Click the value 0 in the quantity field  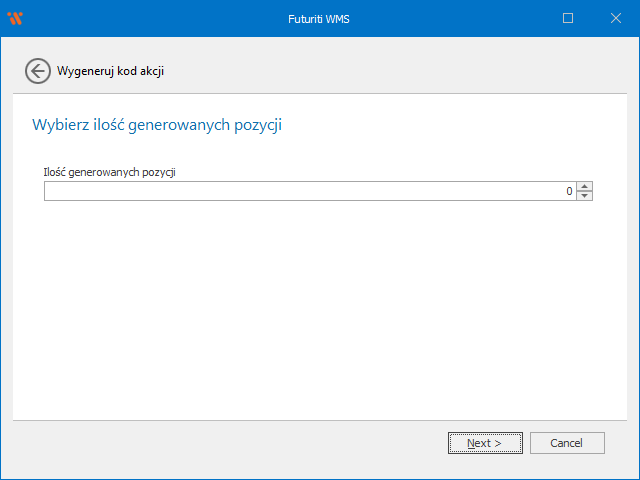[x=569, y=191]
